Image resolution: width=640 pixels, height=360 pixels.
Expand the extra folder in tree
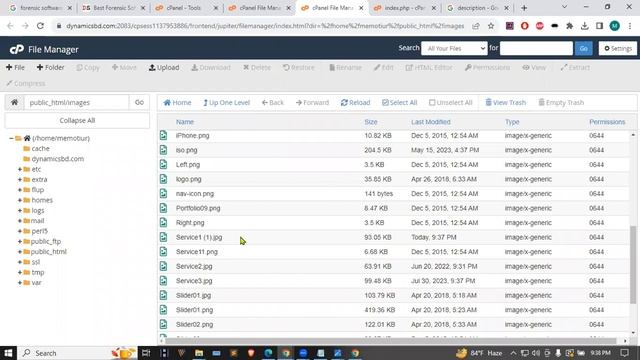coord(20,180)
